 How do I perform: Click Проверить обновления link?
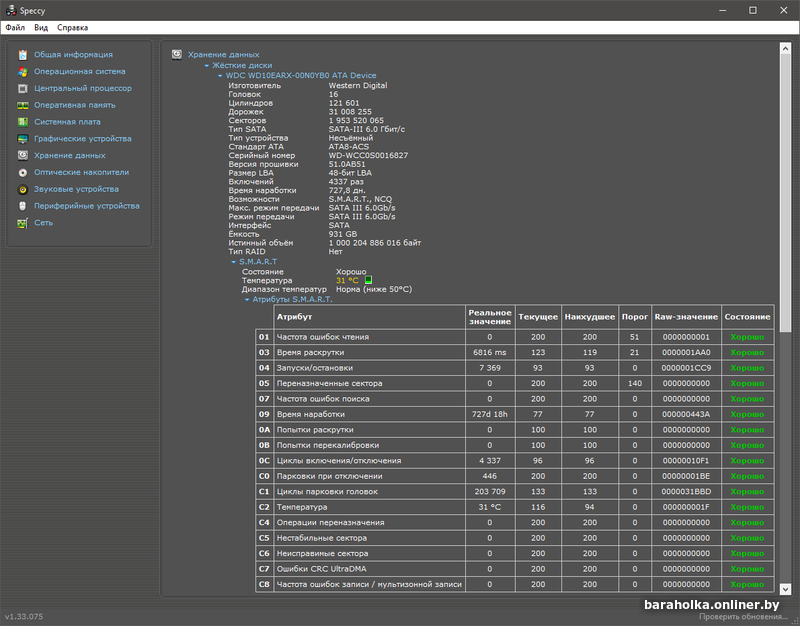point(743,617)
